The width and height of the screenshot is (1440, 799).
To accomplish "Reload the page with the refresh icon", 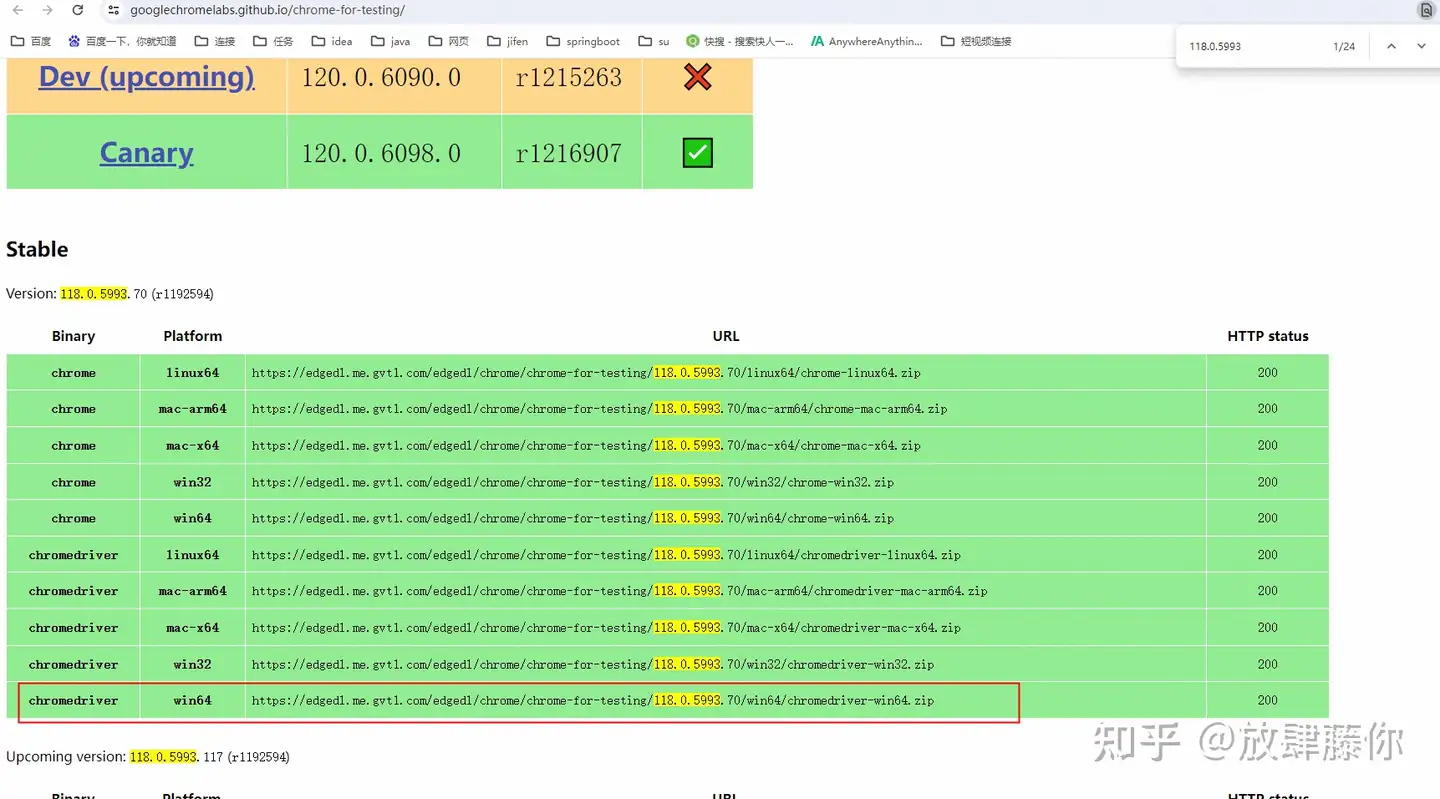I will click(78, 10).
